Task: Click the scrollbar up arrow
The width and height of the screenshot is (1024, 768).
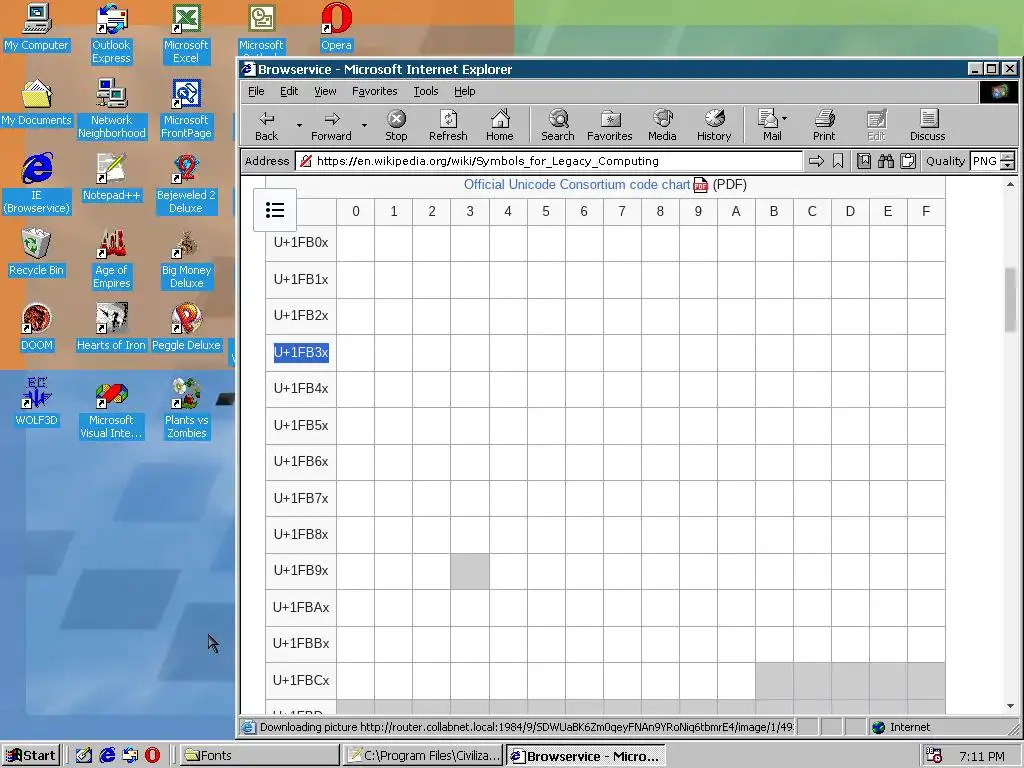Action: click(x=1010, y=185)
